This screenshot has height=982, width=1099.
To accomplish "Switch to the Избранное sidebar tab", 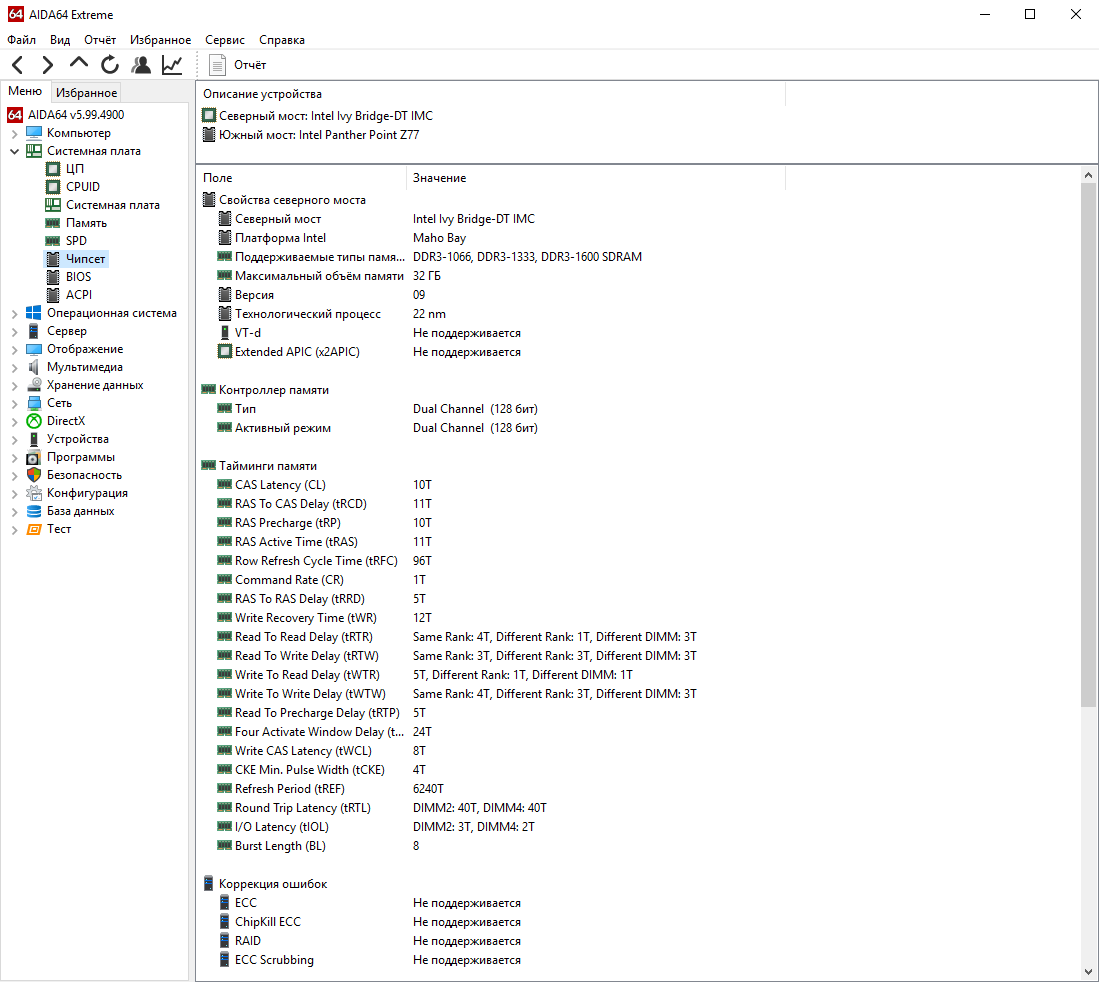I will click(x=86, y=93).
